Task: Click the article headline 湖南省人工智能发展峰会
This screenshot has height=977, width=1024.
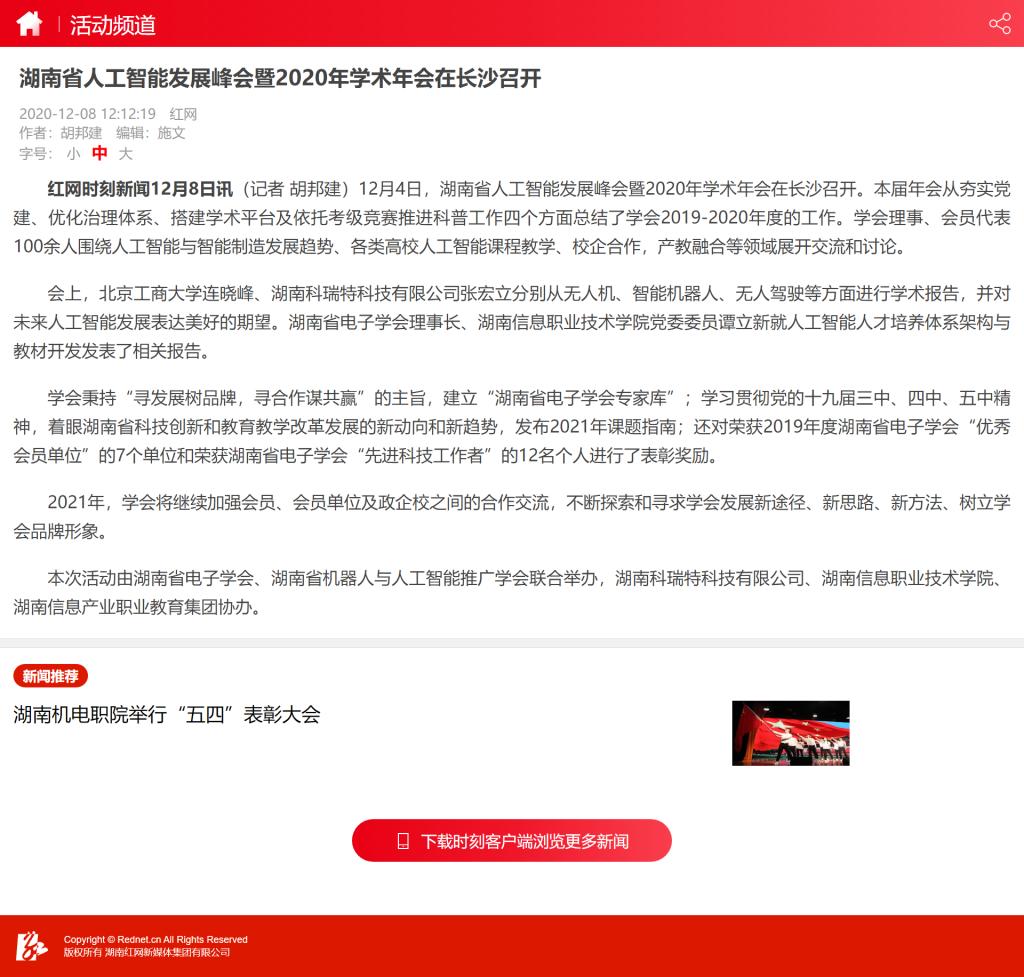Action: click(280, 78)
